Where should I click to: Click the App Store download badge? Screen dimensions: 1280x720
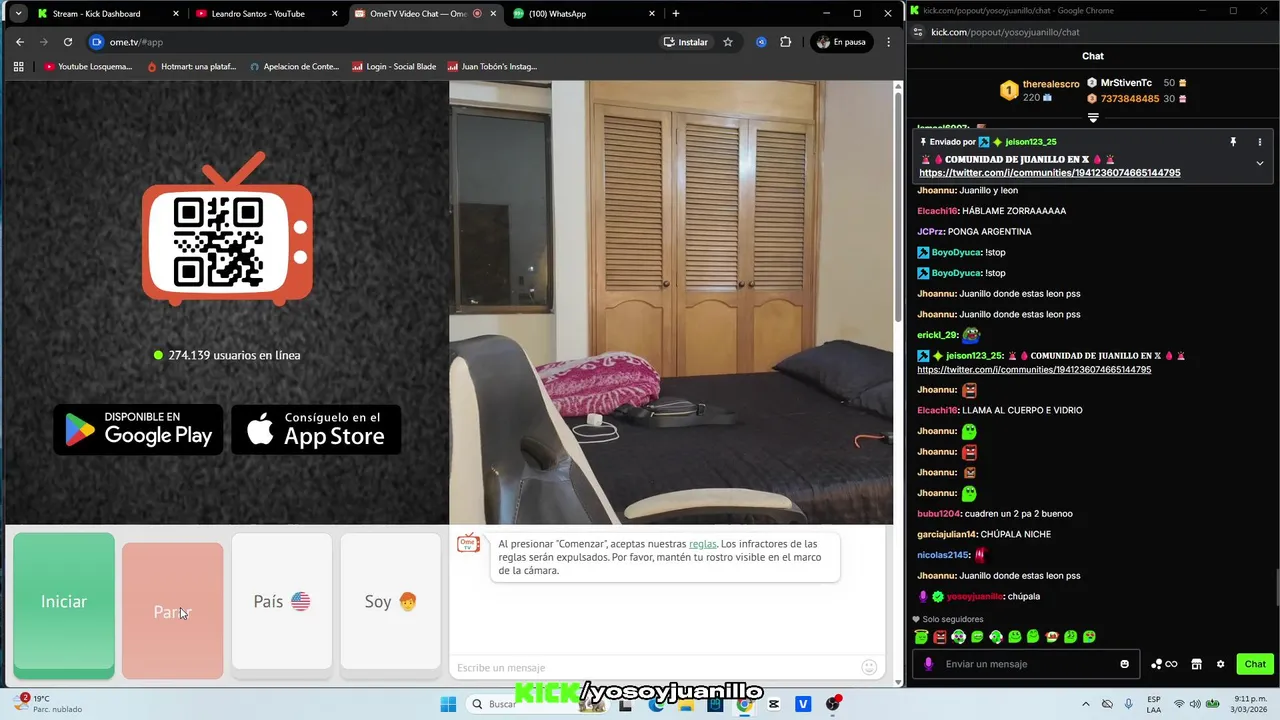pyautogui.click(x=316, y=429)
